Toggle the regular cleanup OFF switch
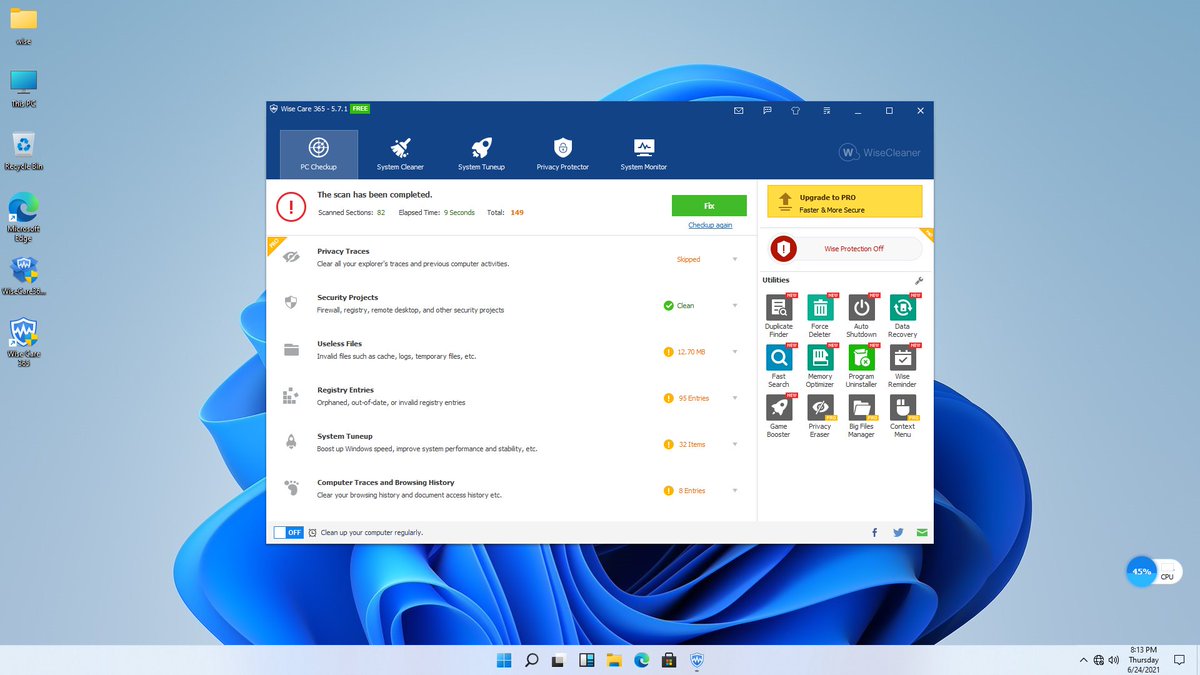 (288, 532)
